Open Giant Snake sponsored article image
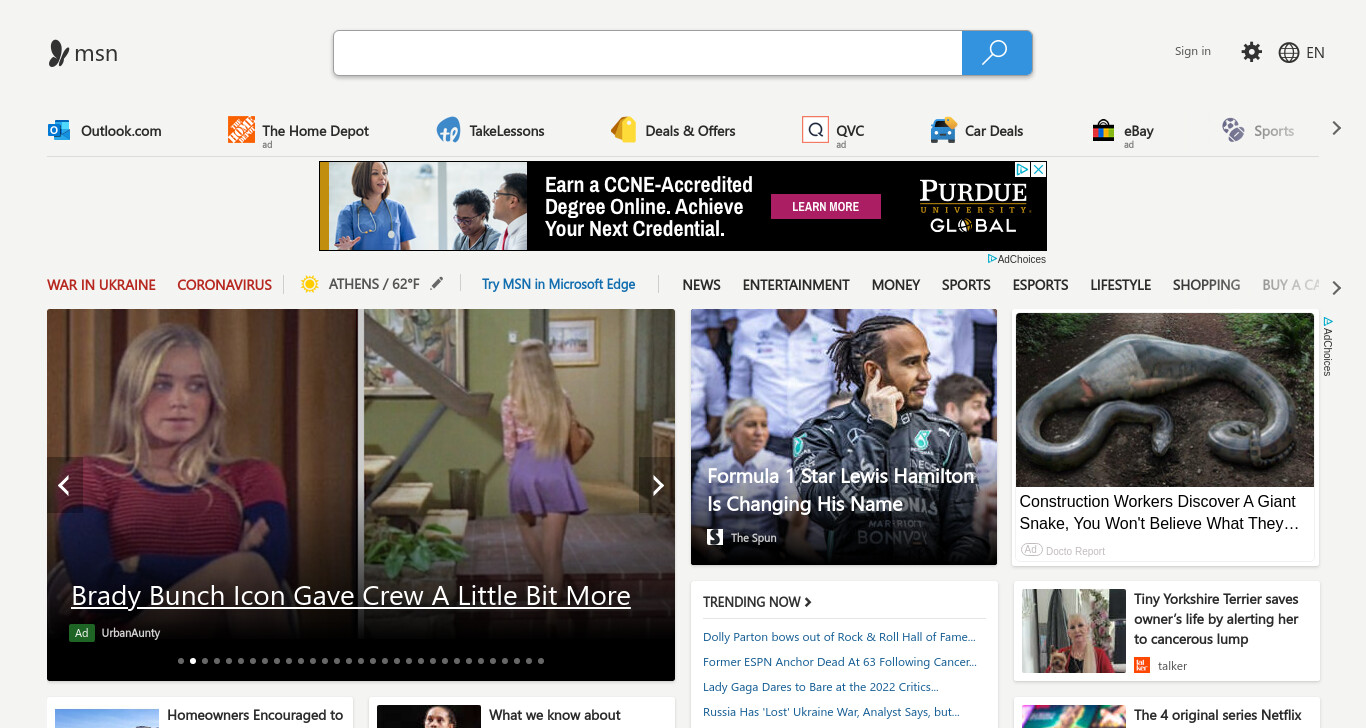Viewport: 1366px width, 728px height. click(1165, 400)
